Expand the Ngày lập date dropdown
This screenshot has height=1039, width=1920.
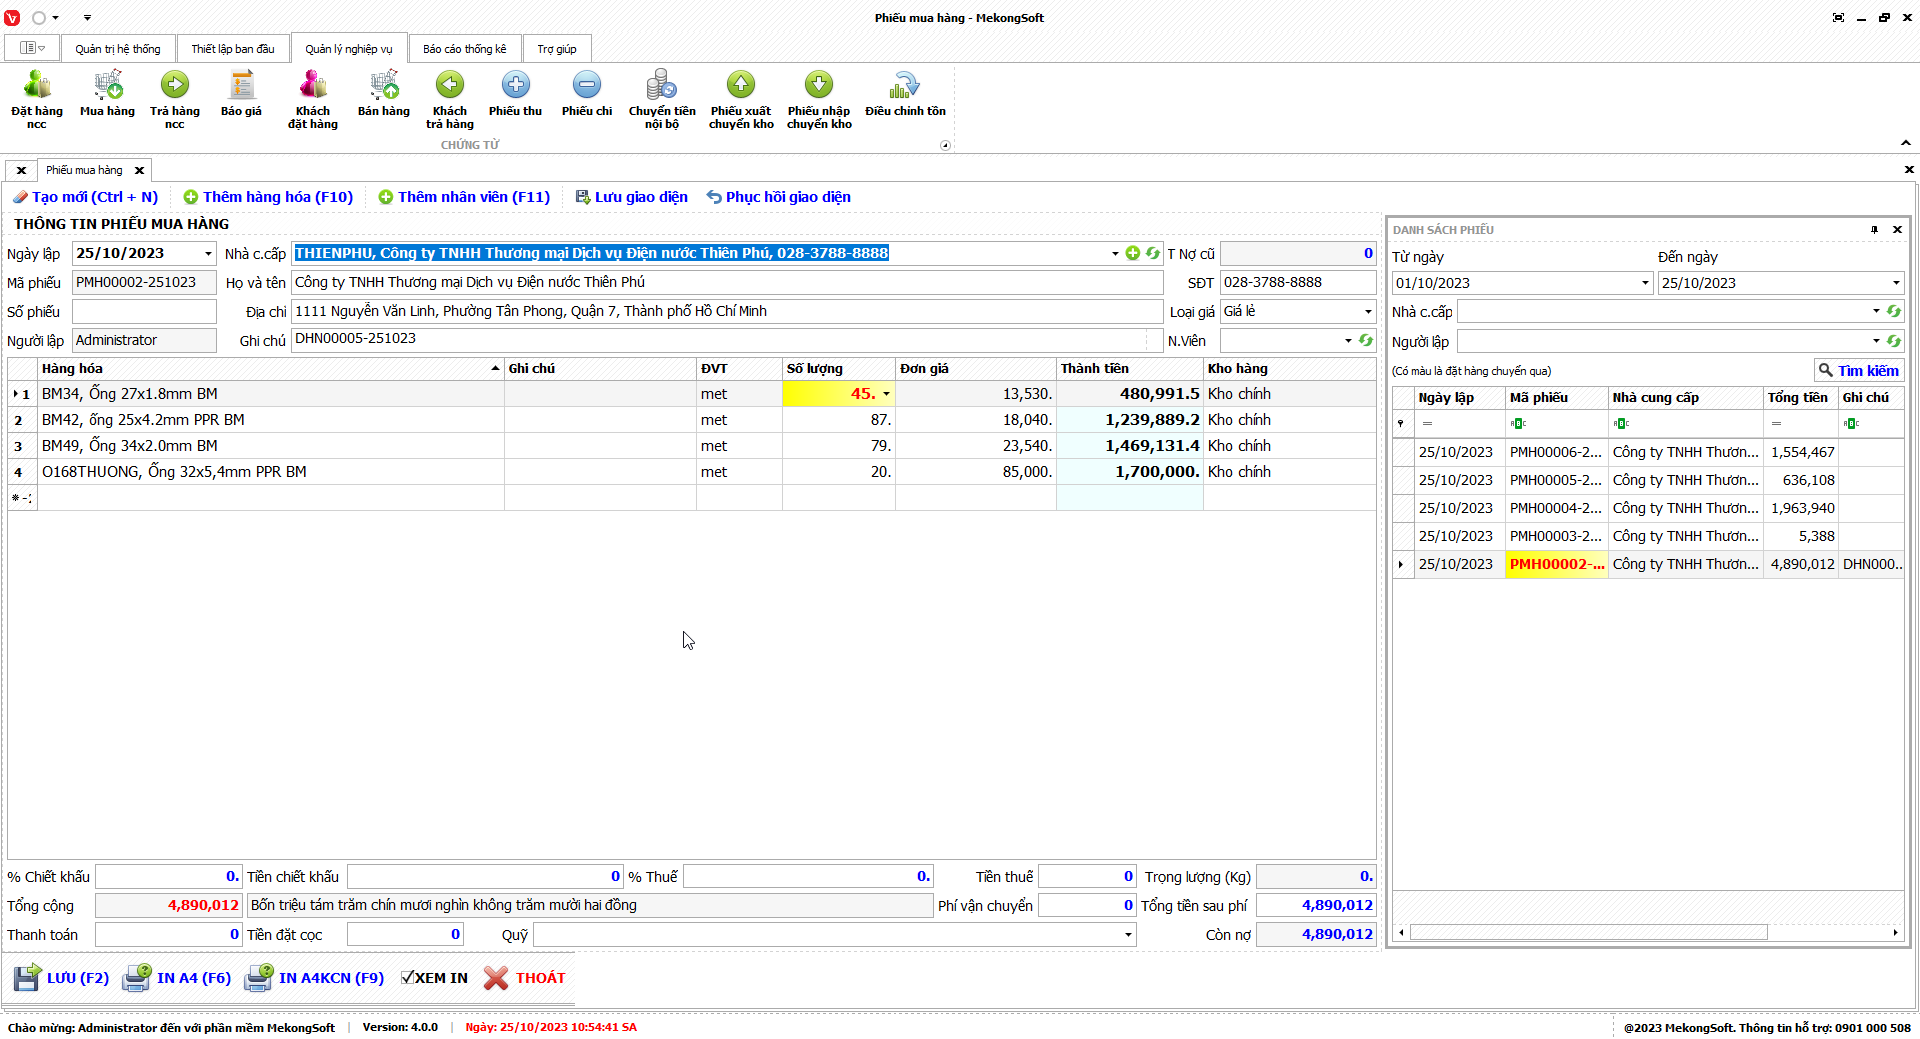point(208,254)
